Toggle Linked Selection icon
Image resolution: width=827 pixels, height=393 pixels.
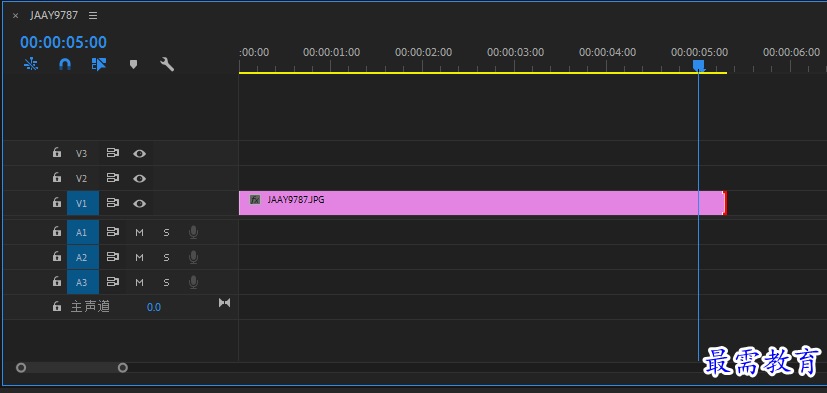click(99, 64)
